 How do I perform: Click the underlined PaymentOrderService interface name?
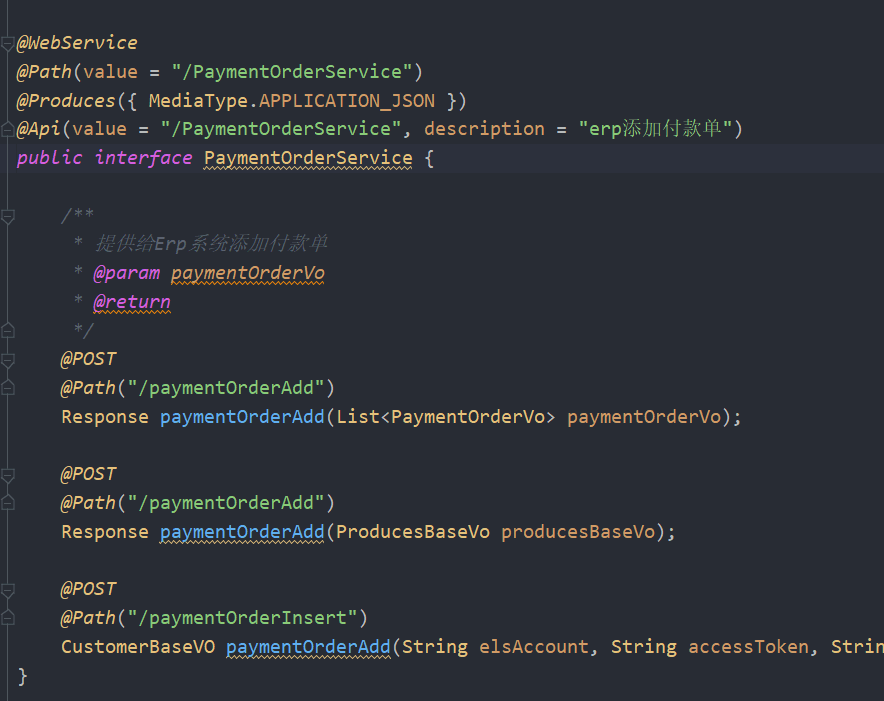(x=308, y=158)
